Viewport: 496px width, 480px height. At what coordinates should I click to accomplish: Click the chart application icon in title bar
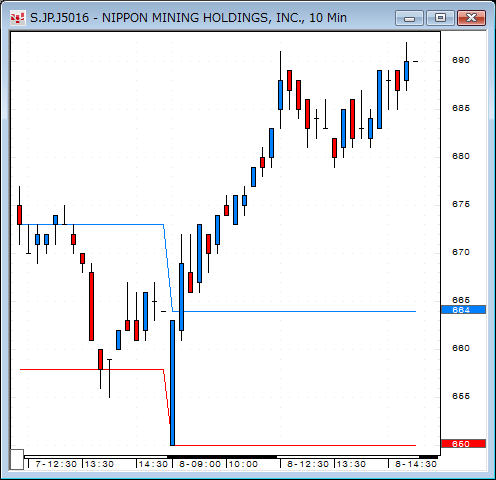click(17, 18)
